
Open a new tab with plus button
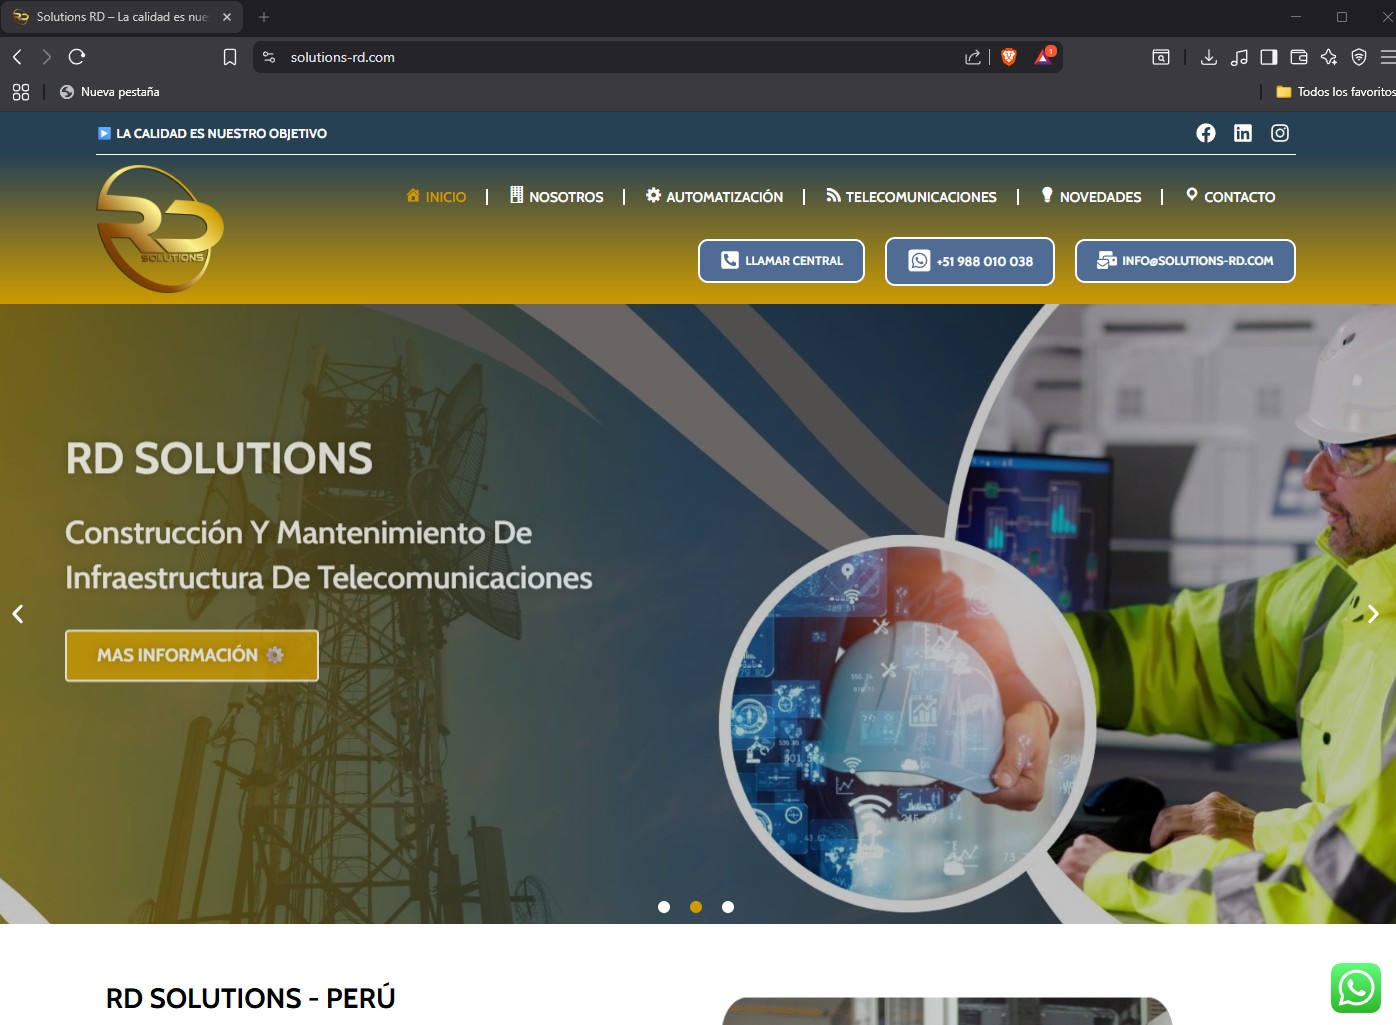[264, 17]
